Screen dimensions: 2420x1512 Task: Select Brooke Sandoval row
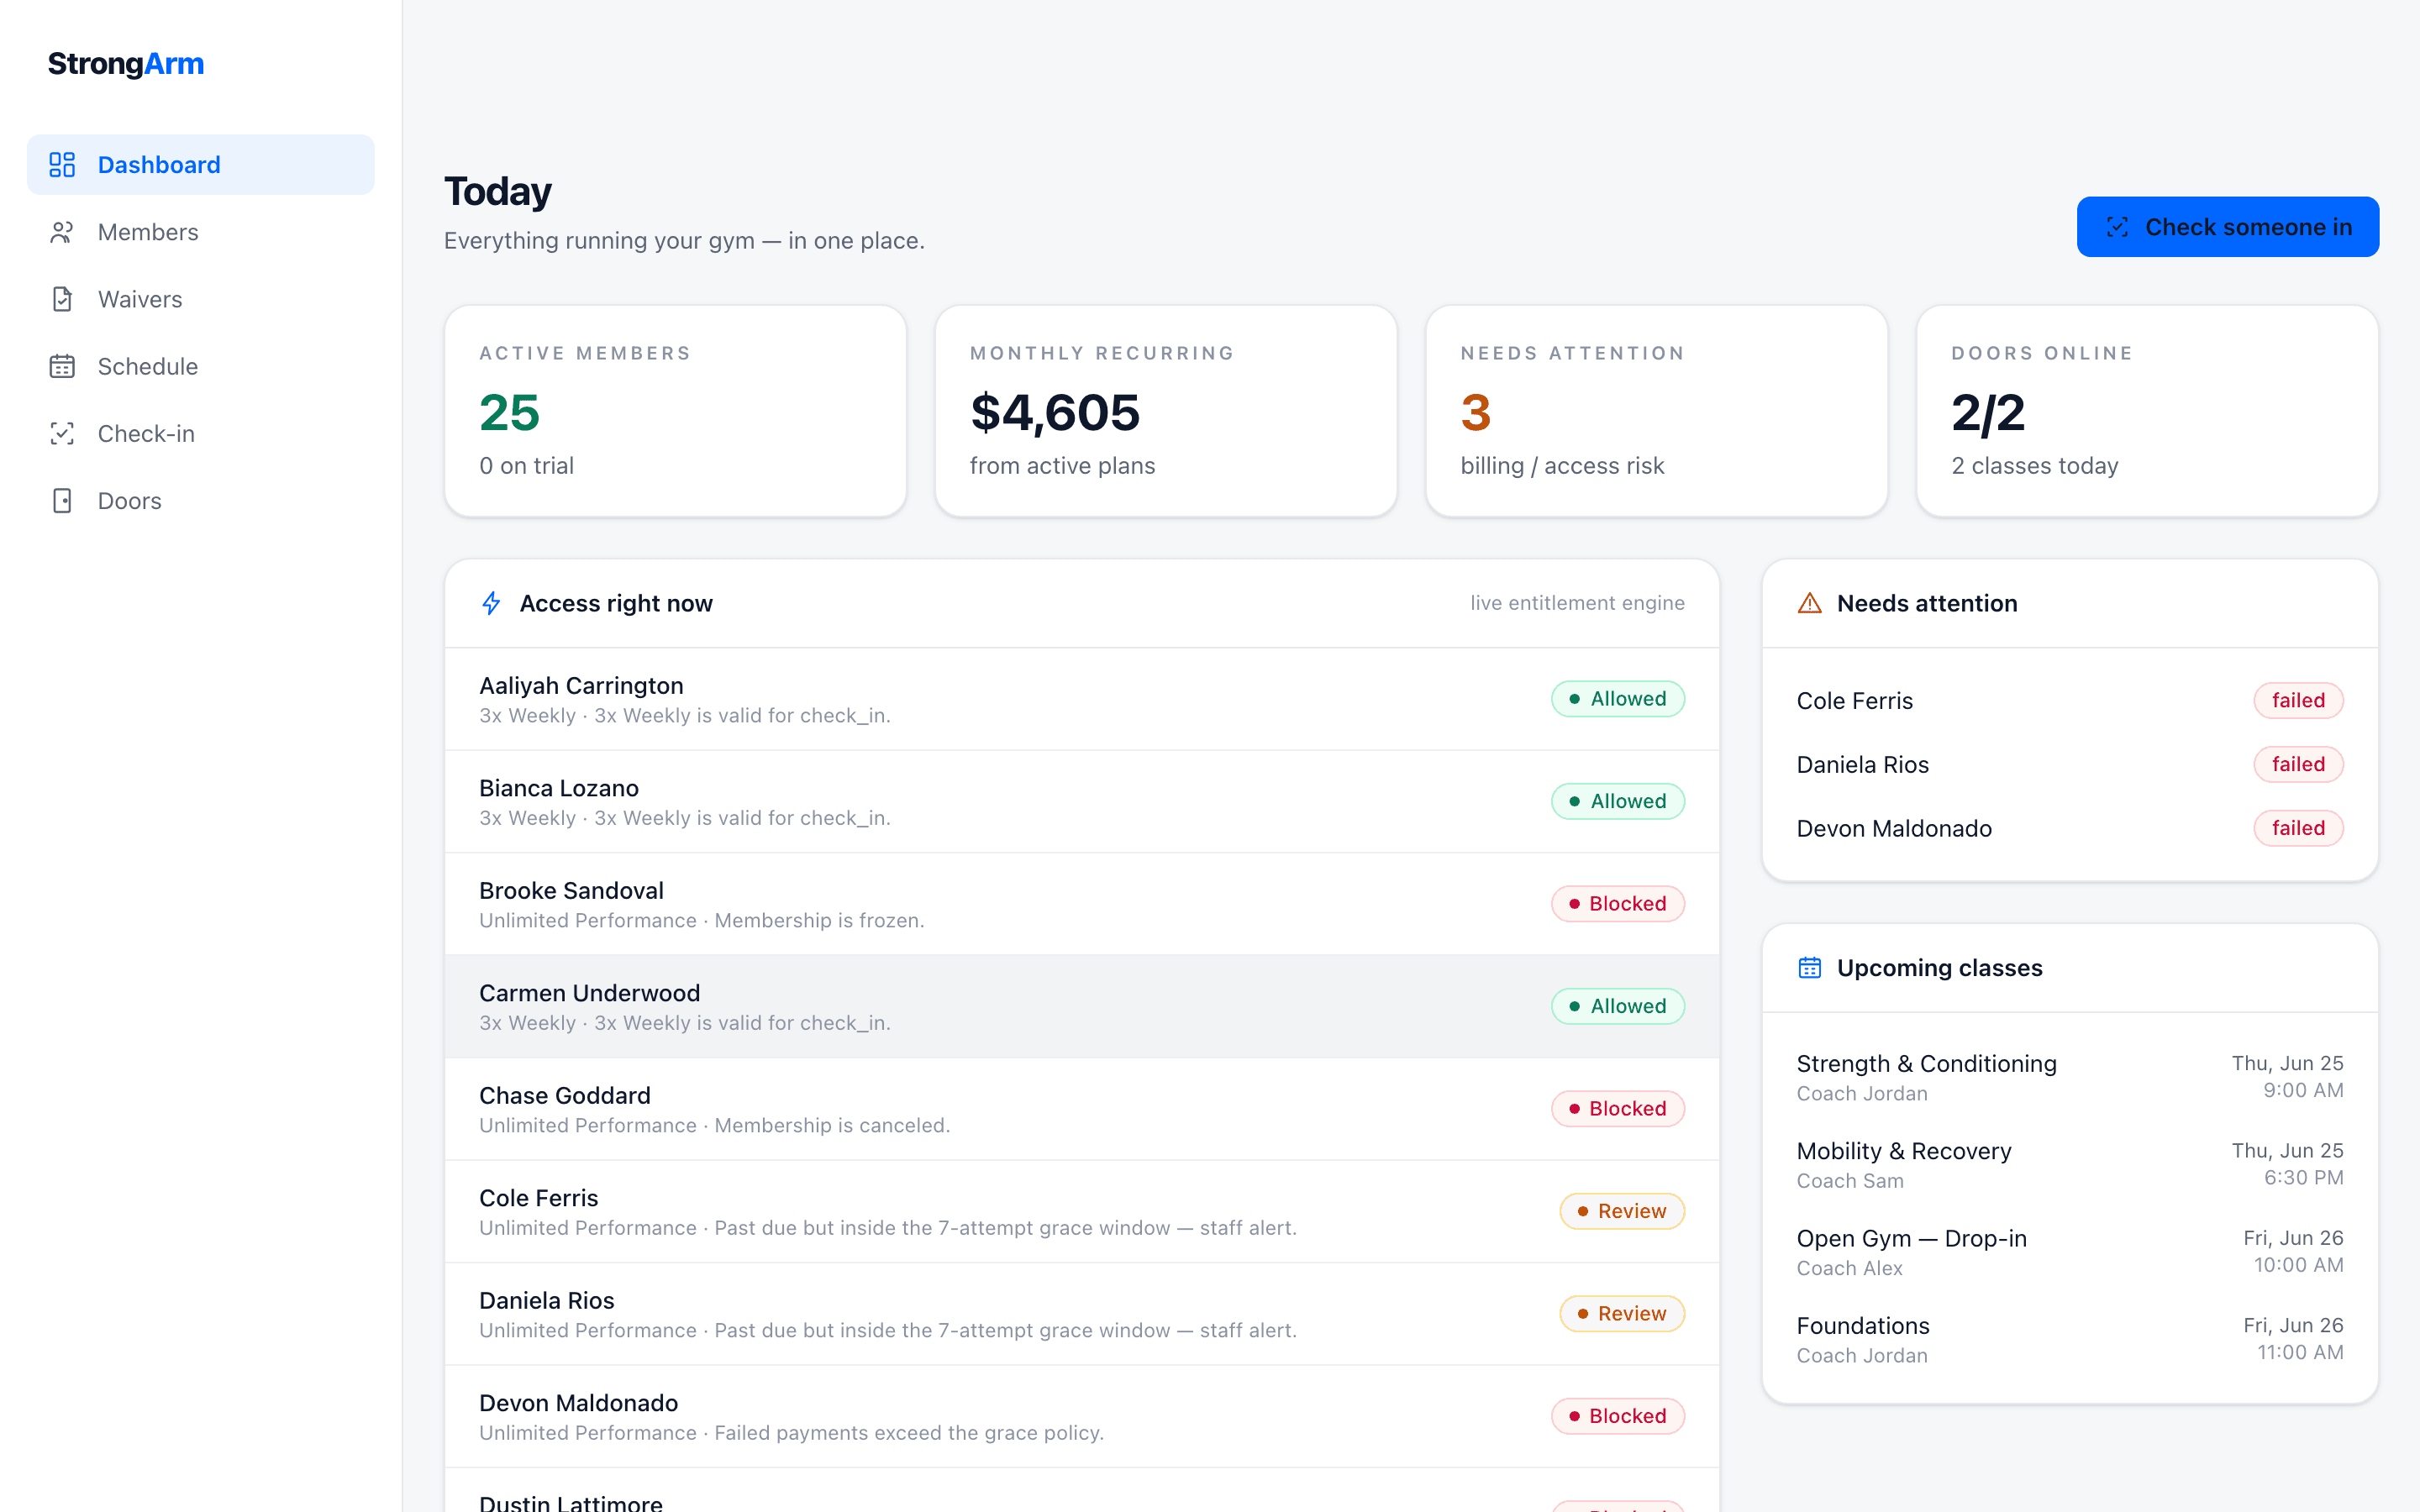tap(1082, 904)
